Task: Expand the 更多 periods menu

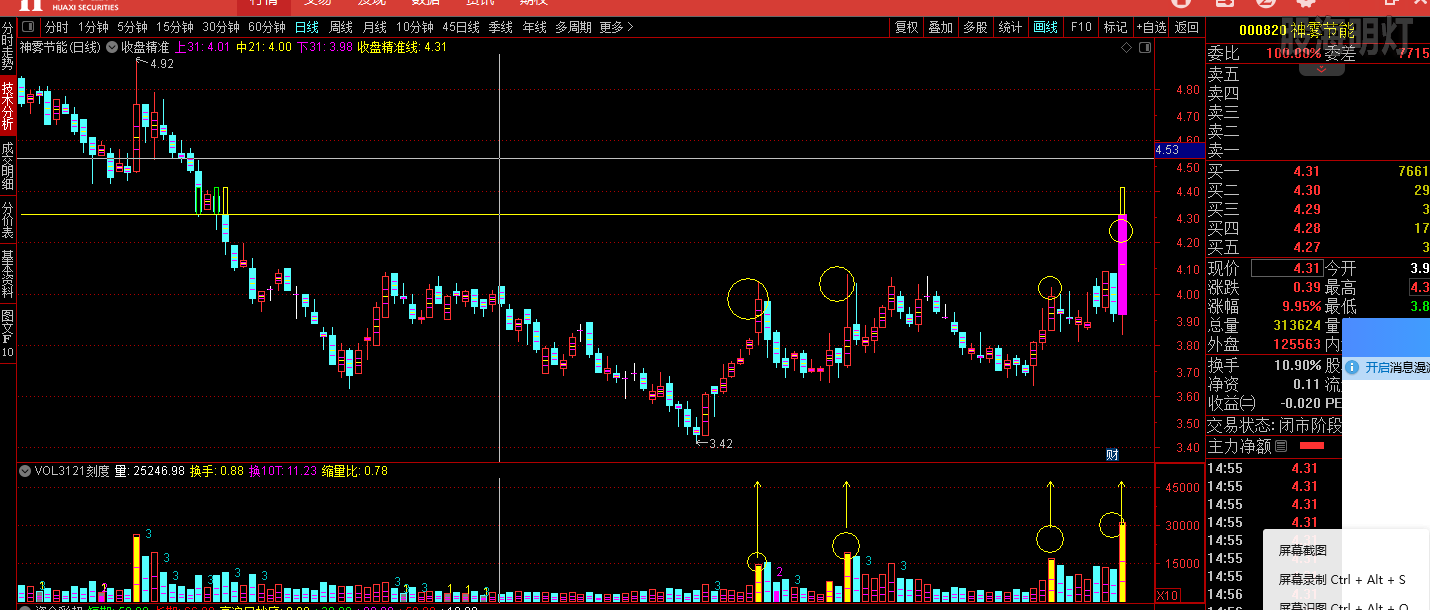Action: 616,28
